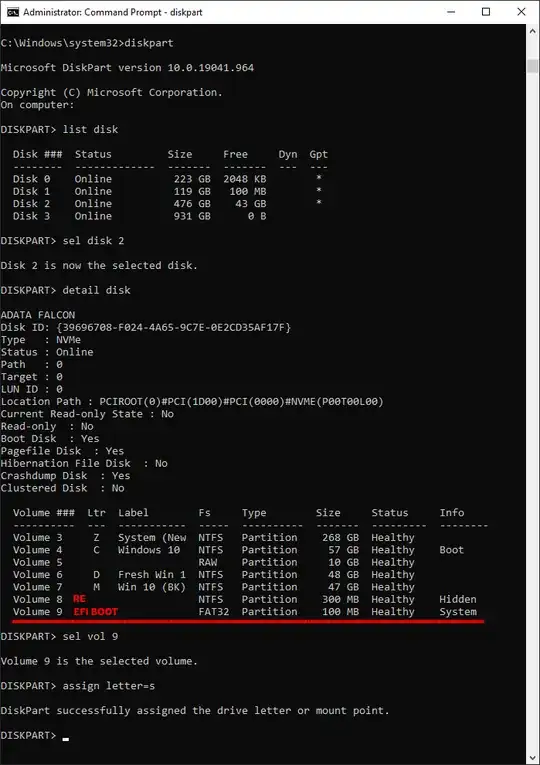Viewport: 540px width, 765px height.
Task: Click 'Disk 2 is now the selected disk.'
Action: pos(99,266)
